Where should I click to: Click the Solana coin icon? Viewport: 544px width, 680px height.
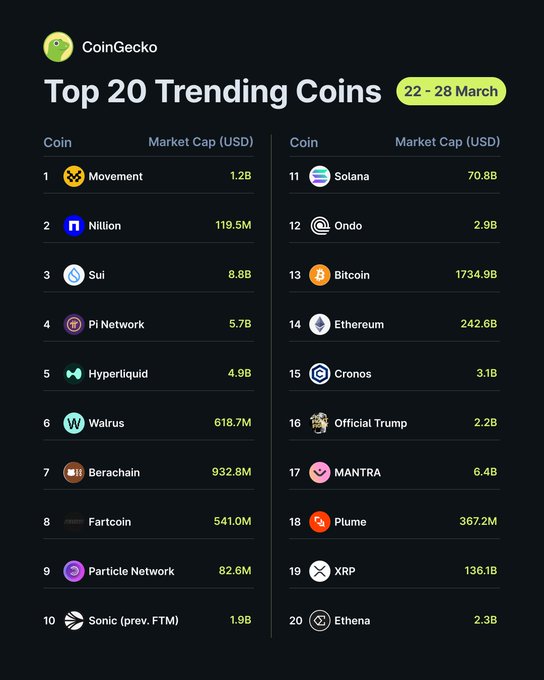[320, 177]
